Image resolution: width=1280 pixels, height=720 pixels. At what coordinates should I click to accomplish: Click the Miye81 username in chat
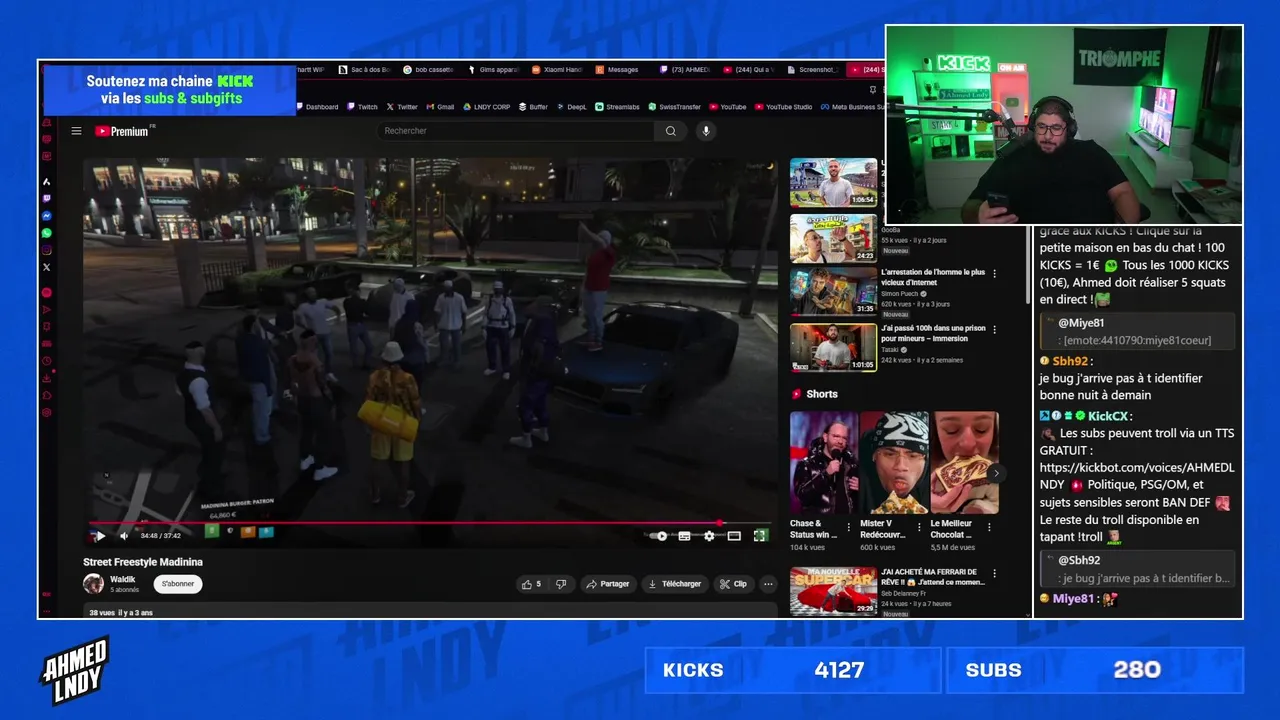click(x=1073, y=599)
